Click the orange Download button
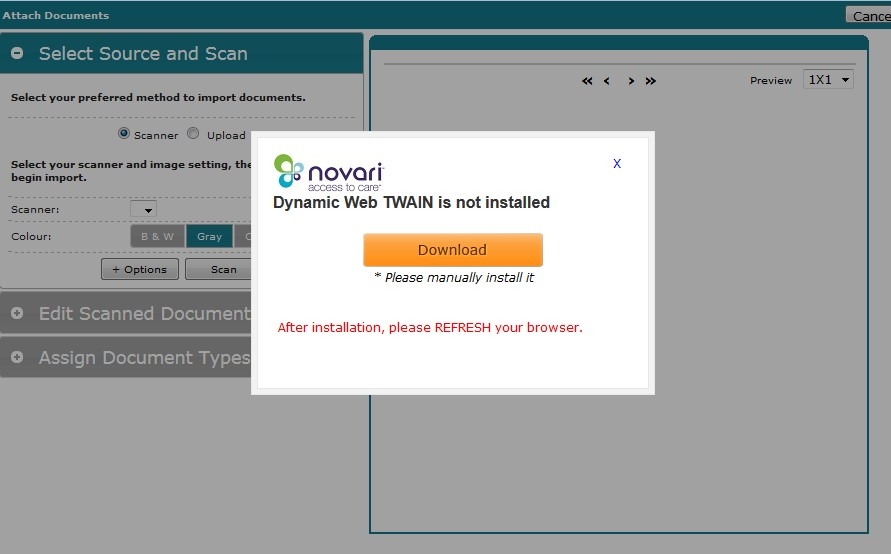Image resolution: width=891 pixels, height=554 pixels. [453, 250]
